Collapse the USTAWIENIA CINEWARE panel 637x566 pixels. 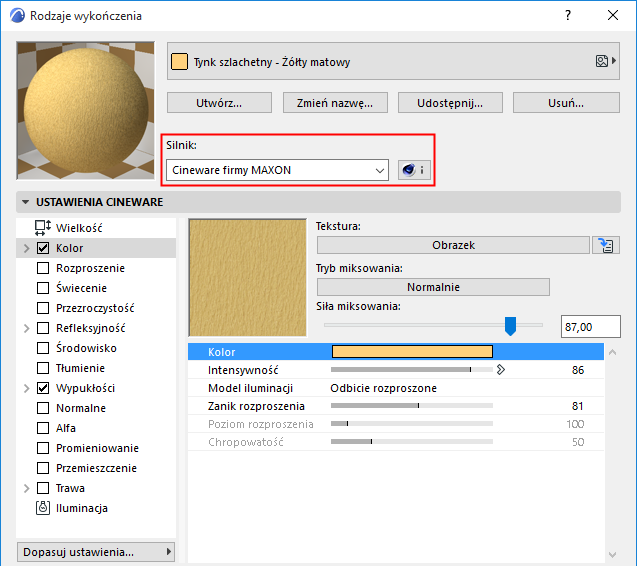[26, 202]
